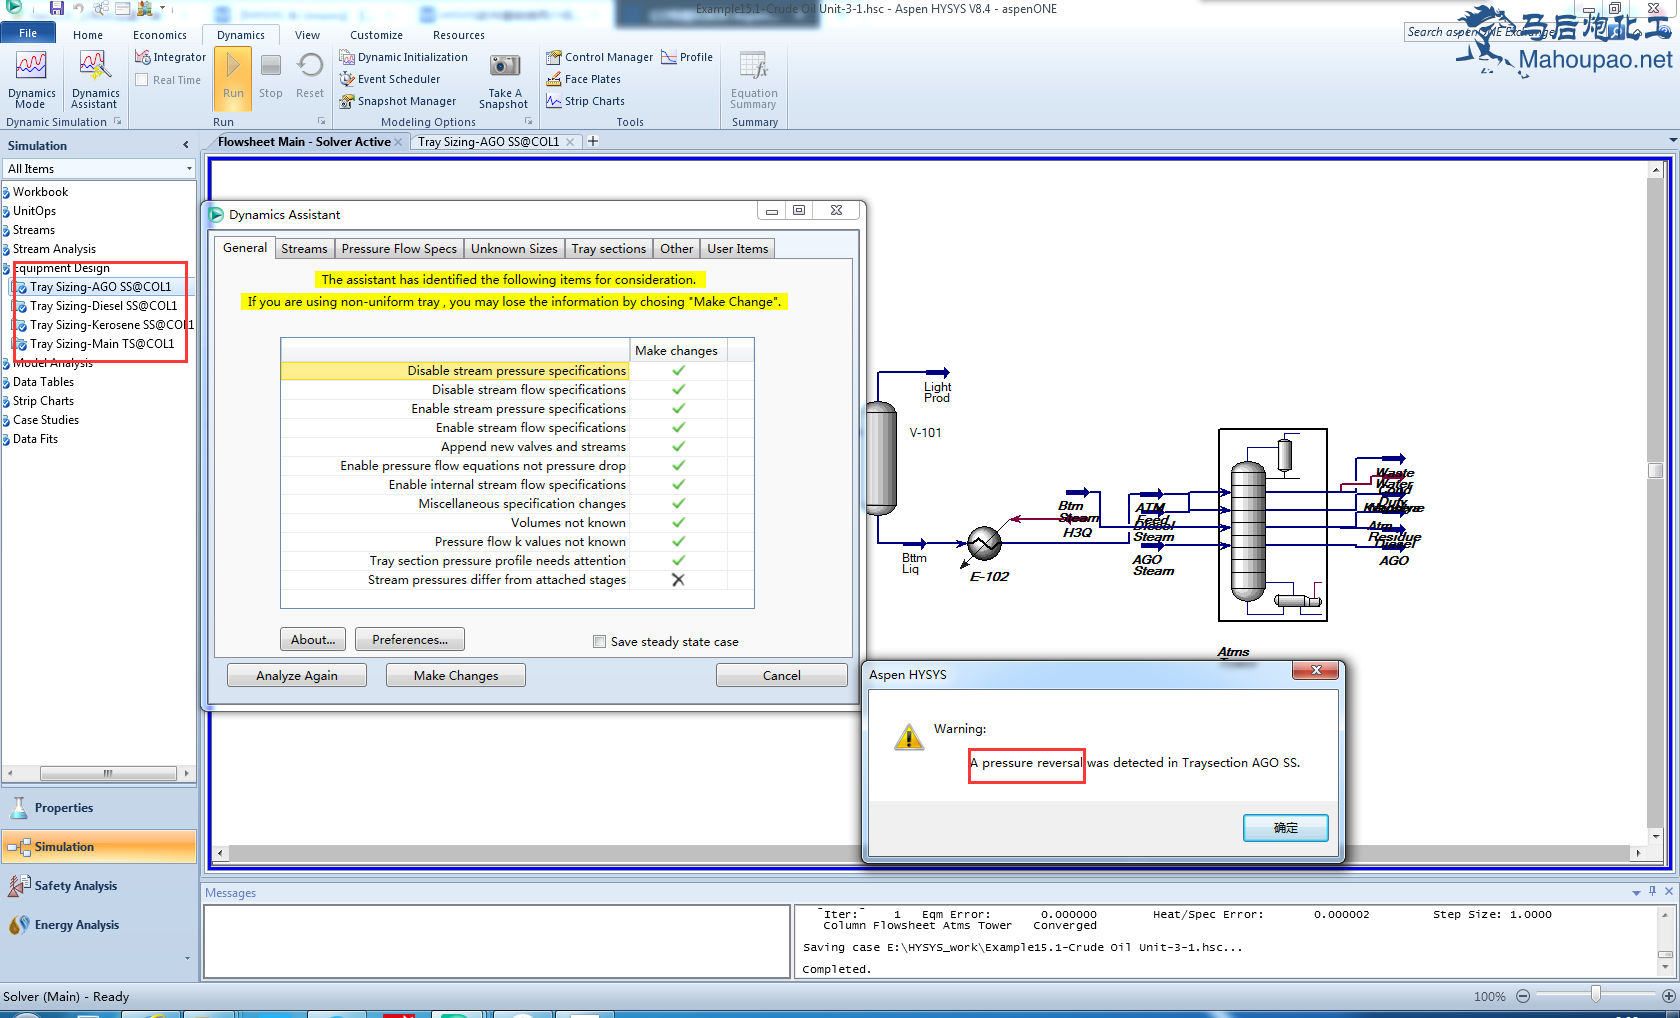Open the Integrator settings
This screenshot has width=1680, height=1018.
tap(171, 57)
